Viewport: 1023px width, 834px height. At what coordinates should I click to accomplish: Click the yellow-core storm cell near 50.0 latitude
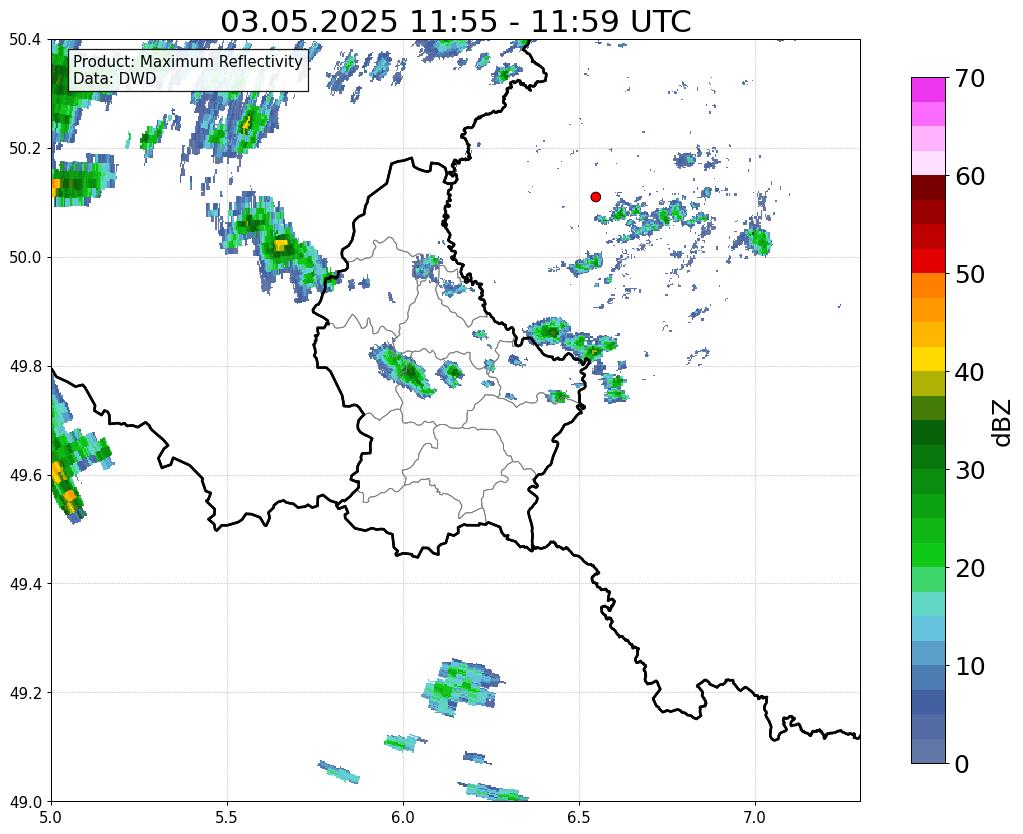tap(281, 246)
